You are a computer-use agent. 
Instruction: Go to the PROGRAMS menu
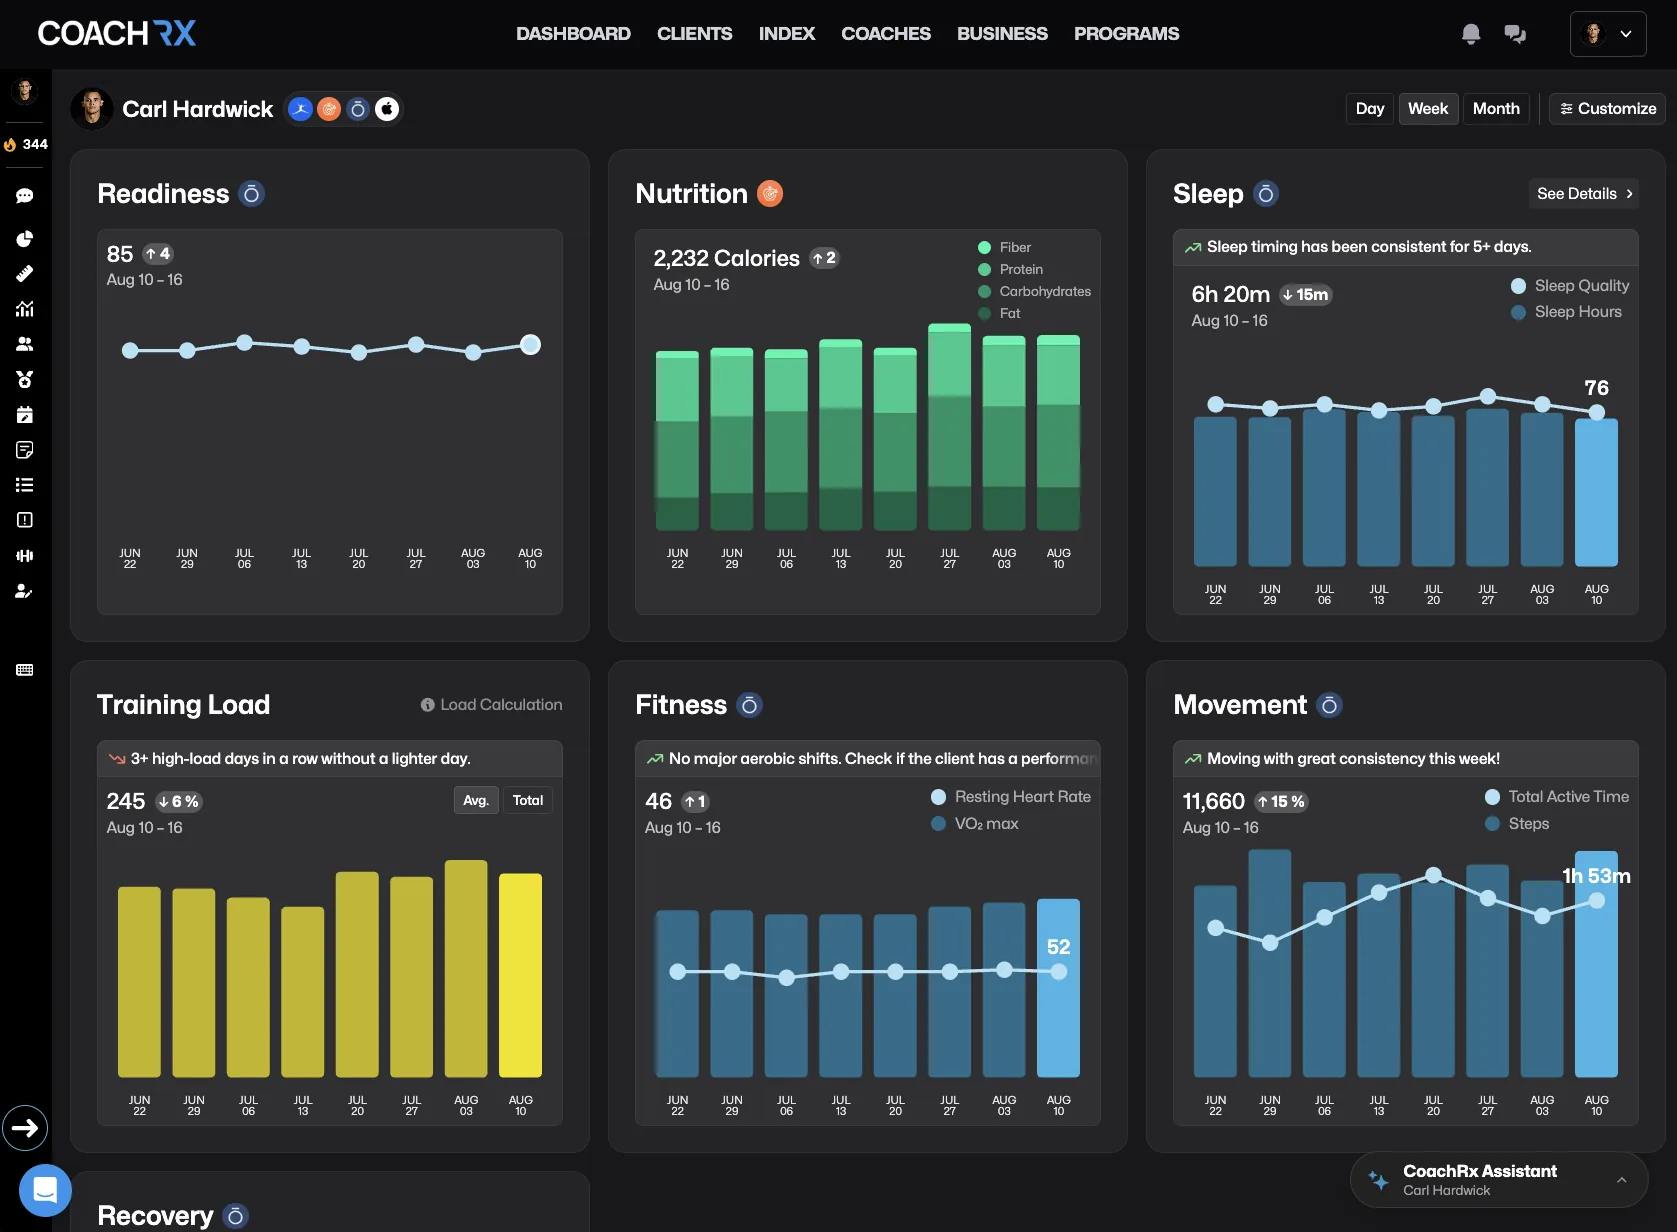coord(1127,34)
